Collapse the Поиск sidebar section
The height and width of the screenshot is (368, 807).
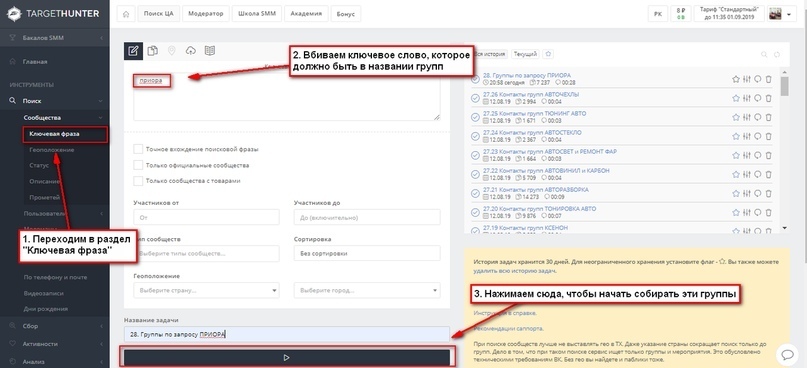(x=55, y=101)
